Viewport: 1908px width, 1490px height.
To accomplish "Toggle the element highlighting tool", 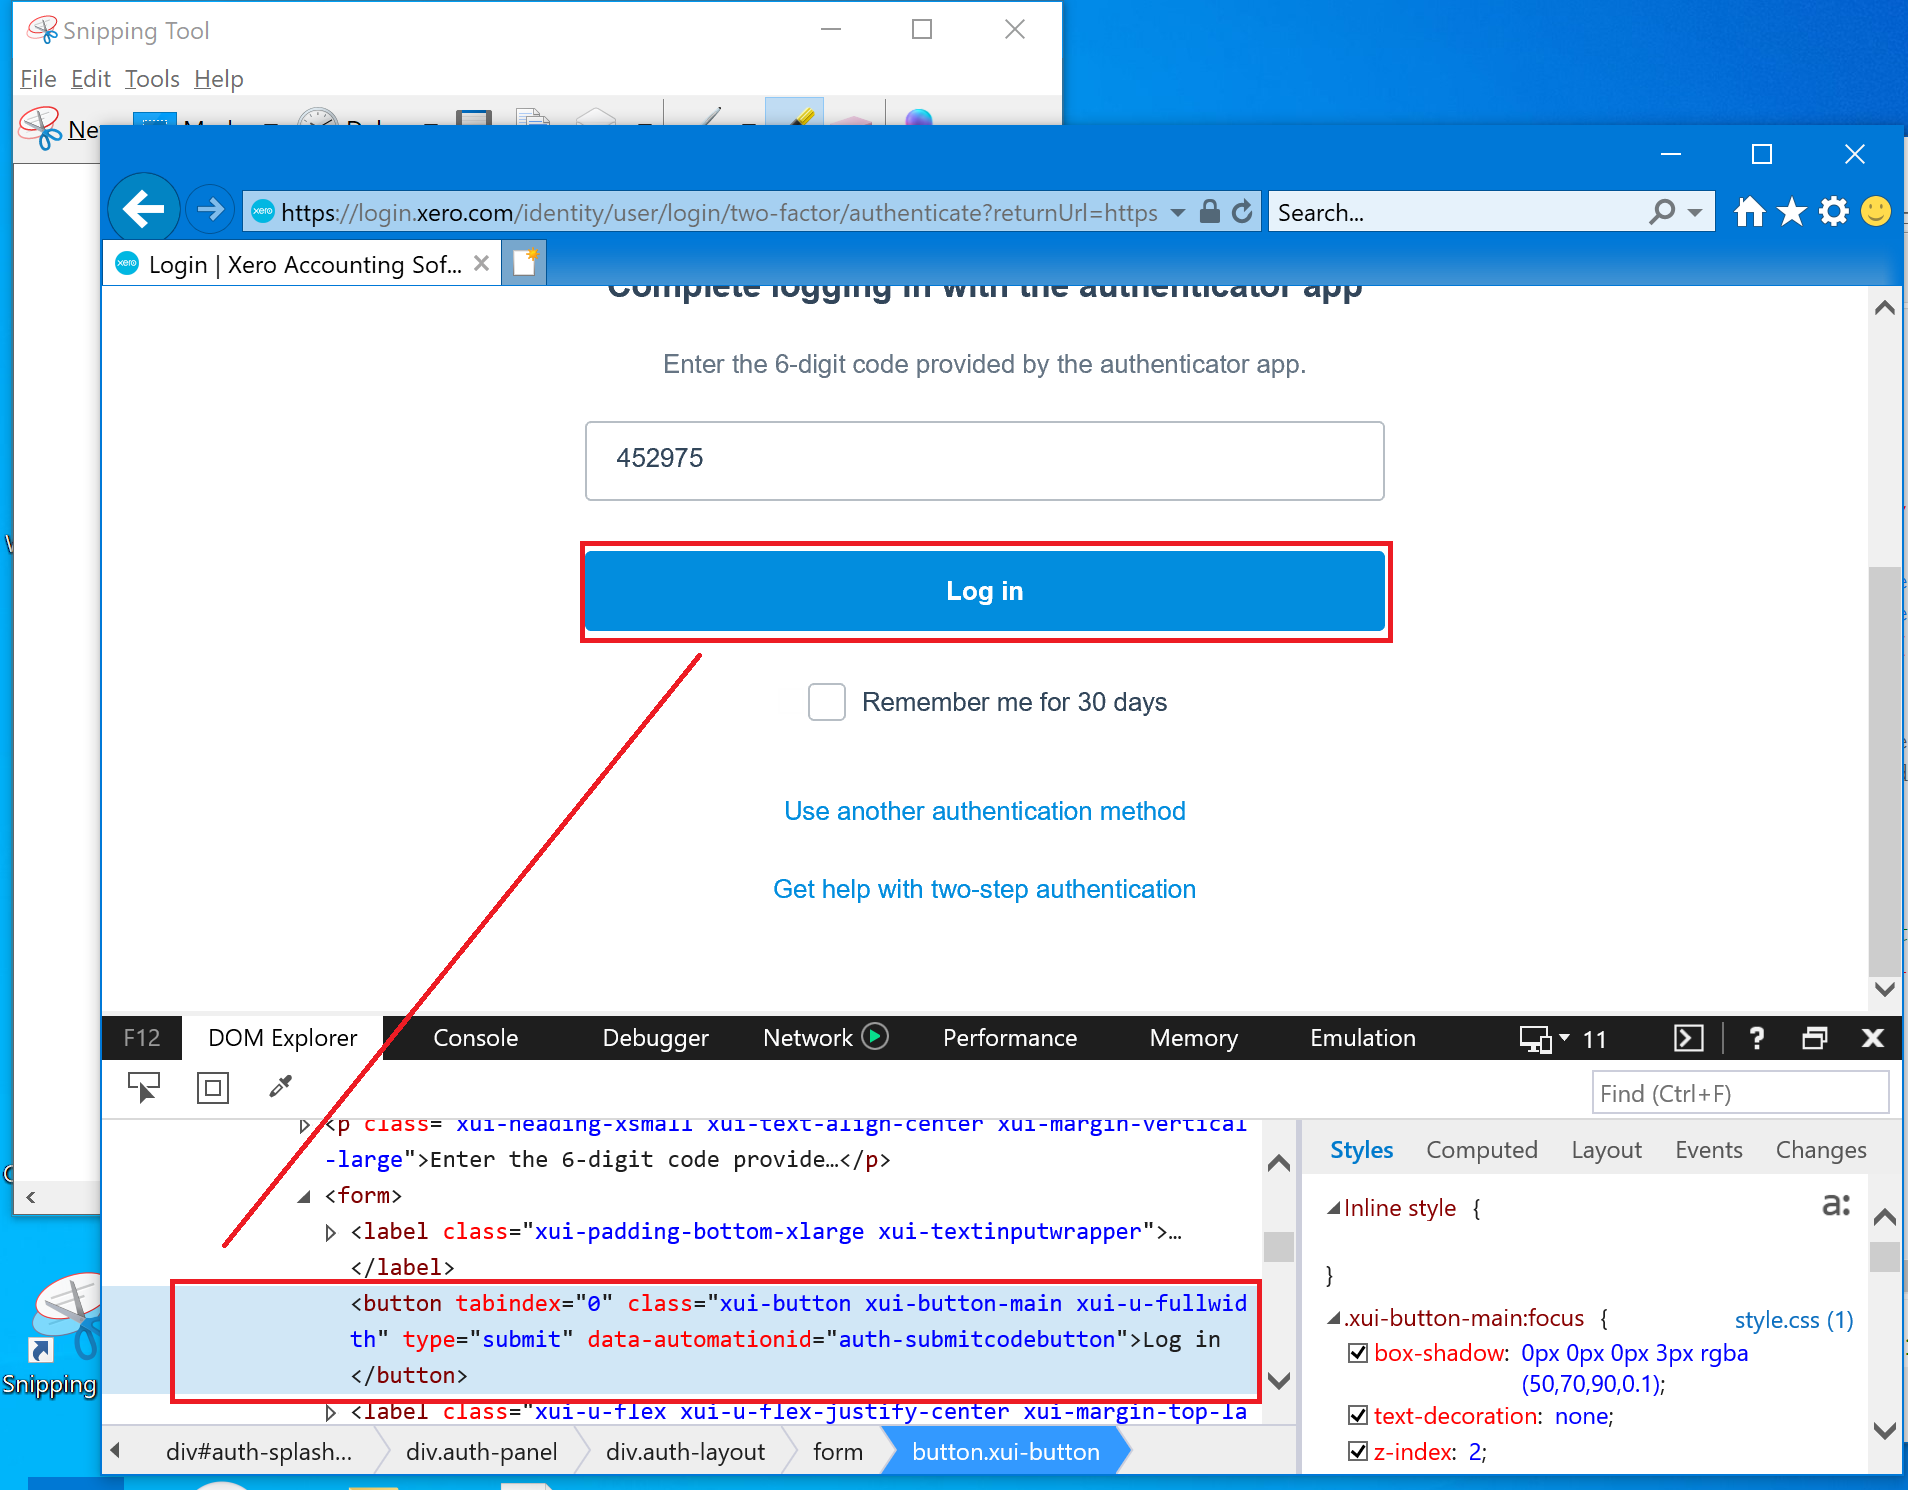I will (x=212, y=1087).
